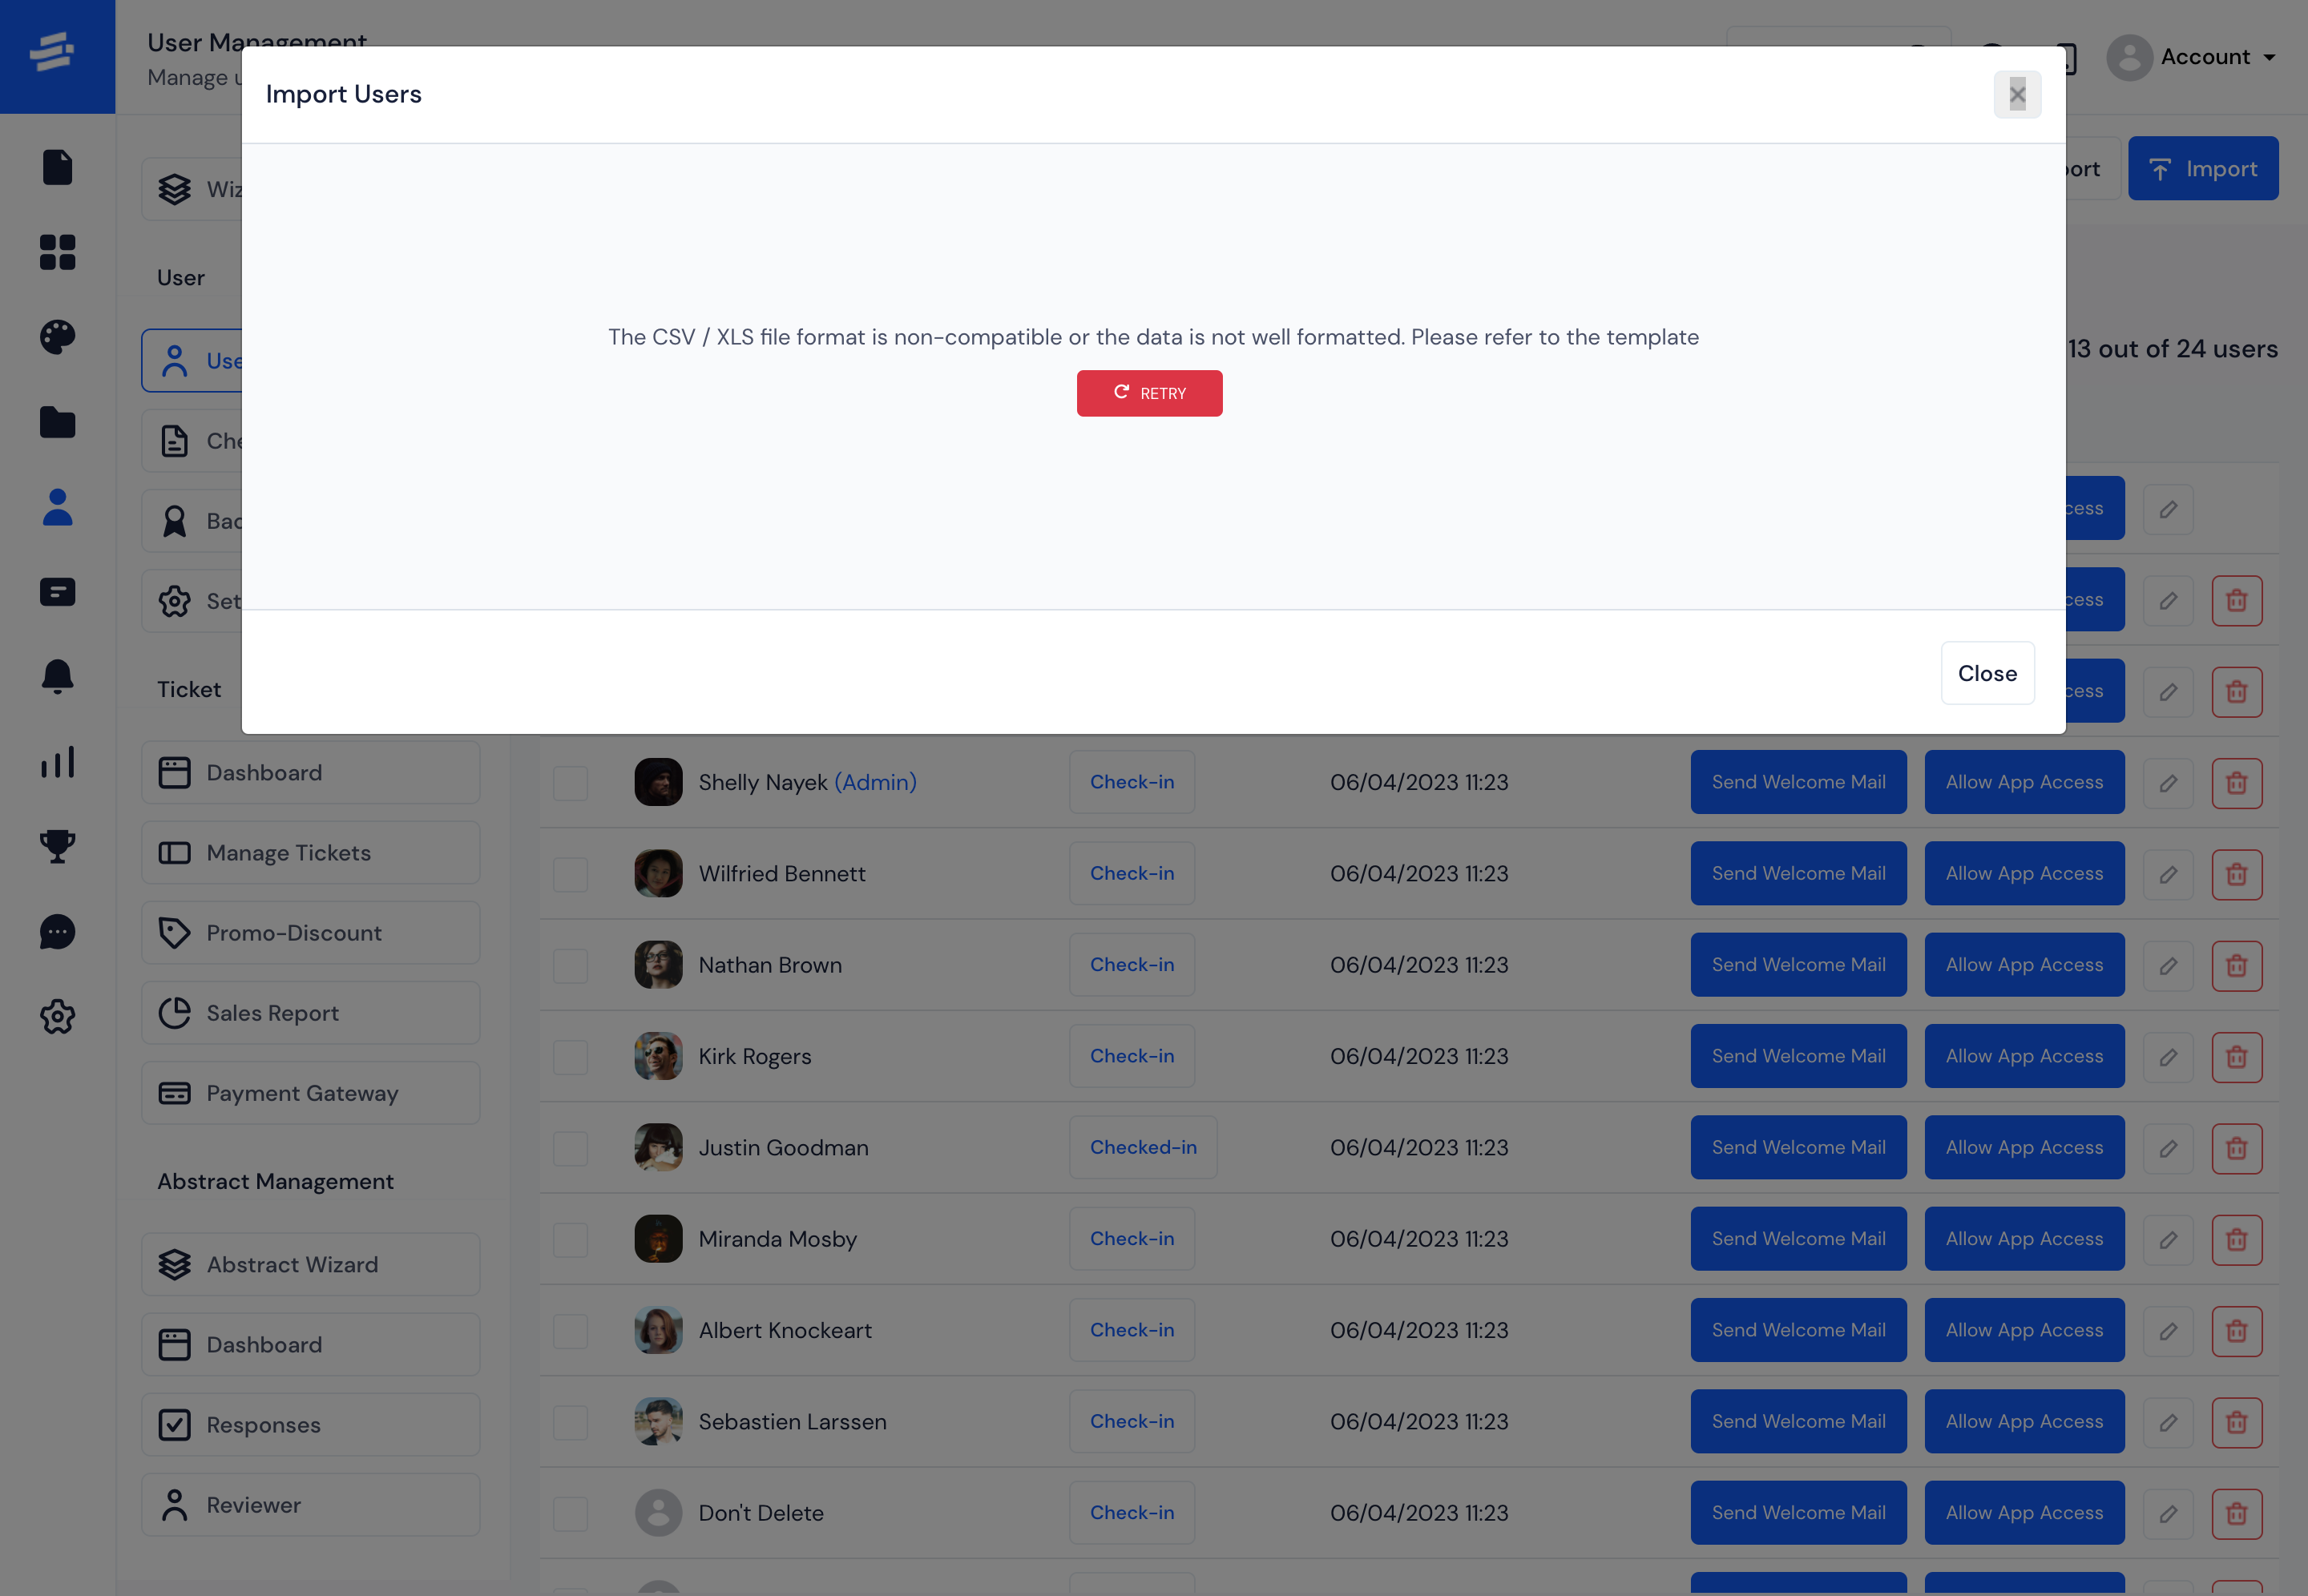Screen dimensions: 2308x1596
Task: Toggle Check-in for Nathan Brown
Action: click(1132, 965)
